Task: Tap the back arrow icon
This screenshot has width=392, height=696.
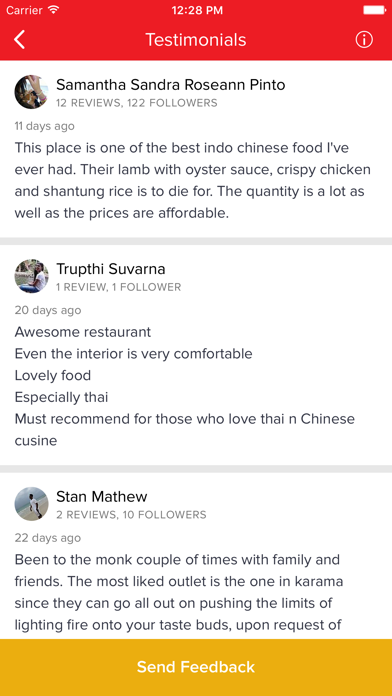Action: coord(20,40)
